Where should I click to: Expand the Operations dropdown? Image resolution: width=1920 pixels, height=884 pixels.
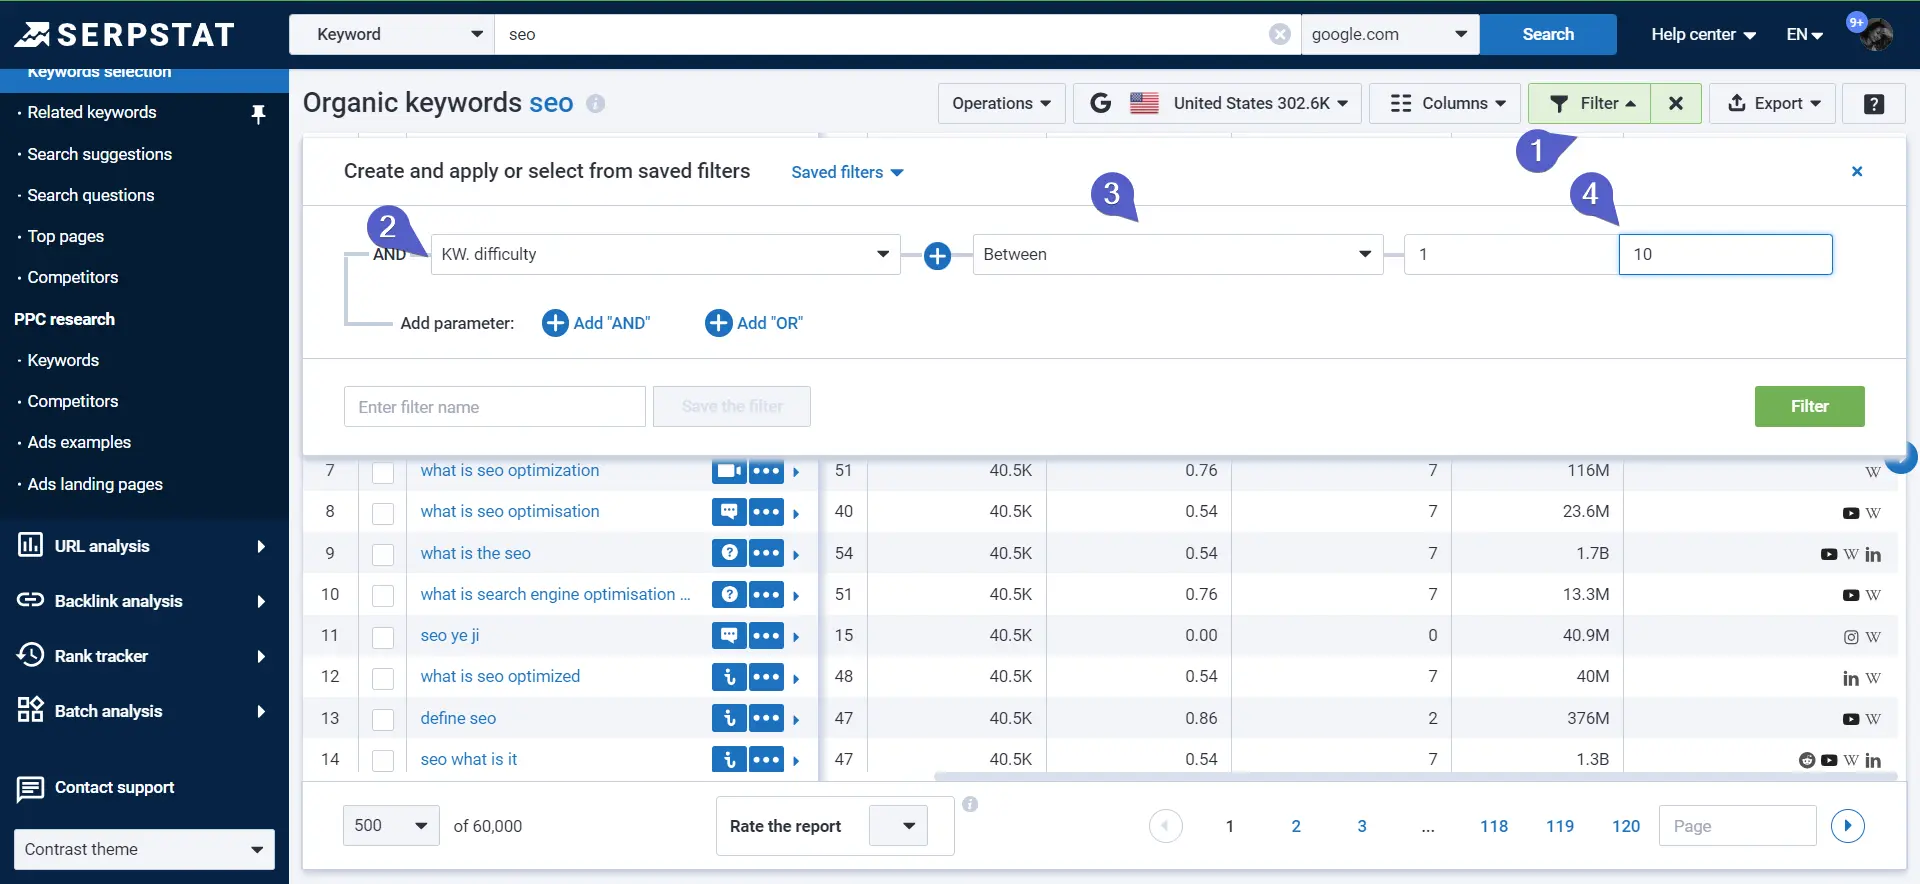1001,103
